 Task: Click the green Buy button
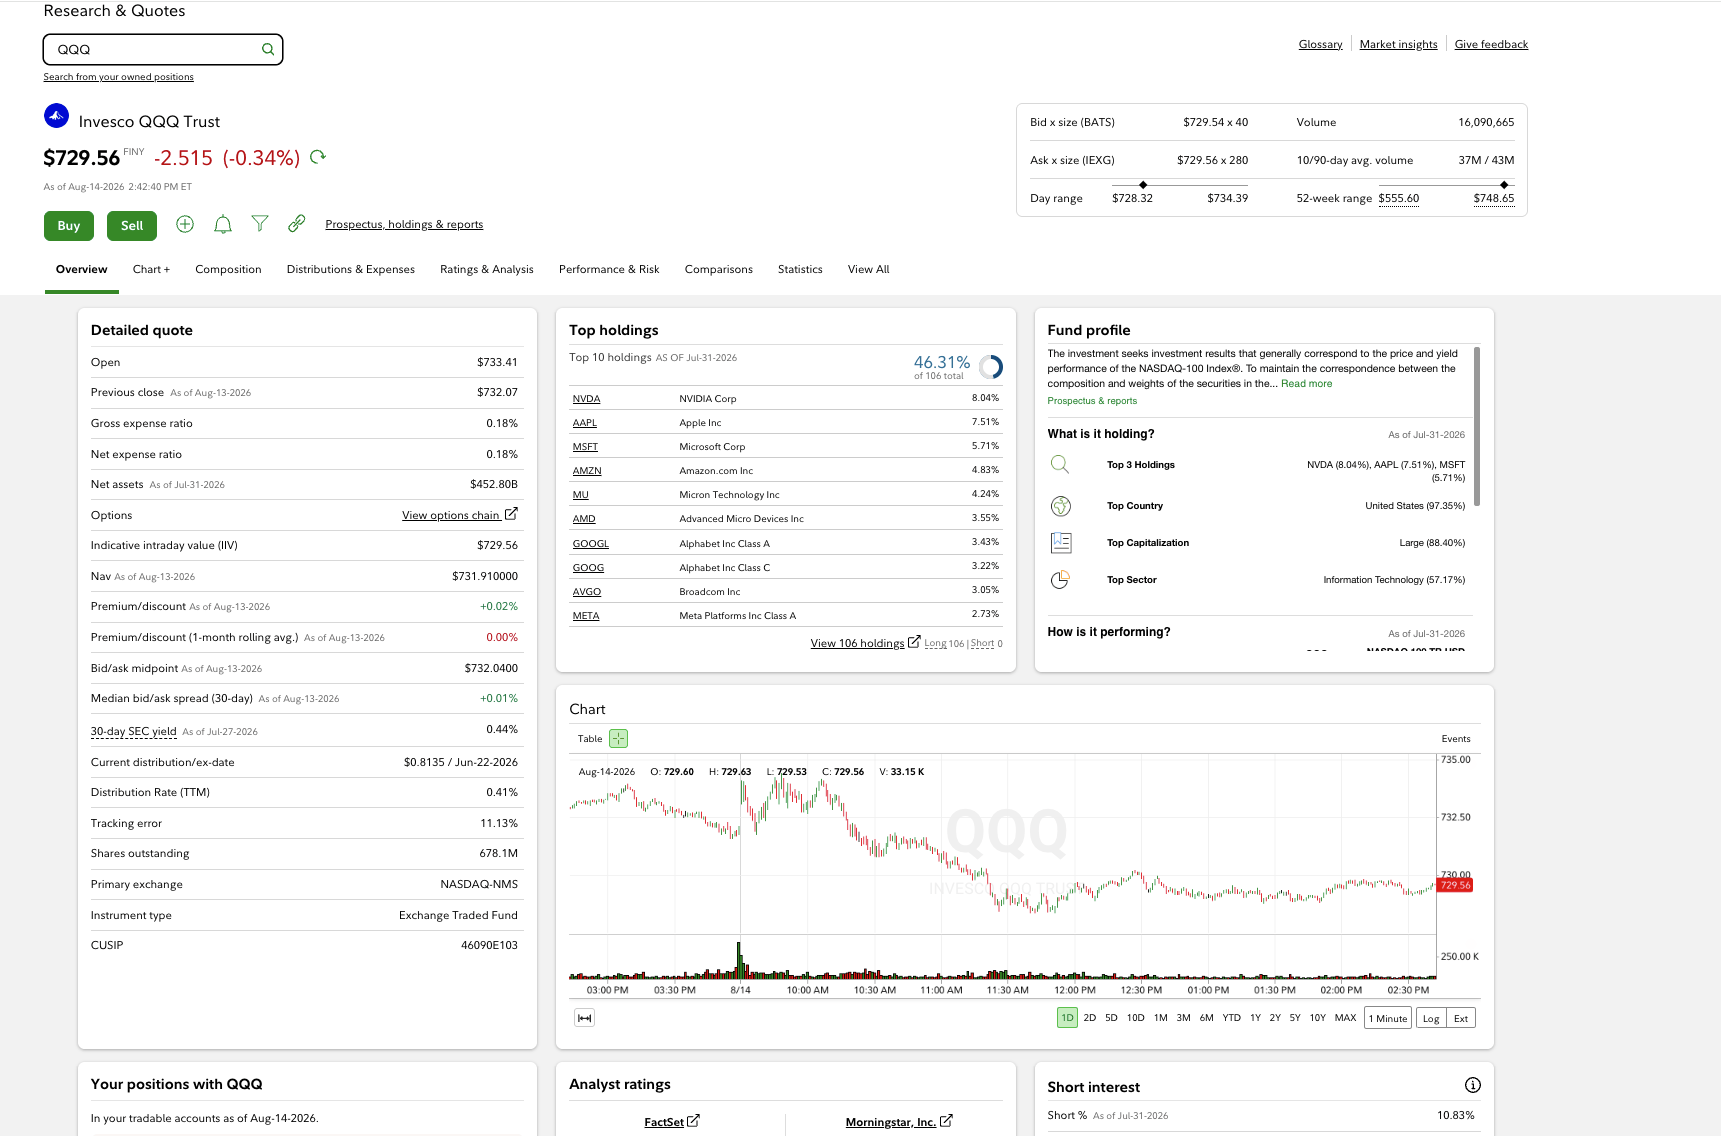click(69, 226)
